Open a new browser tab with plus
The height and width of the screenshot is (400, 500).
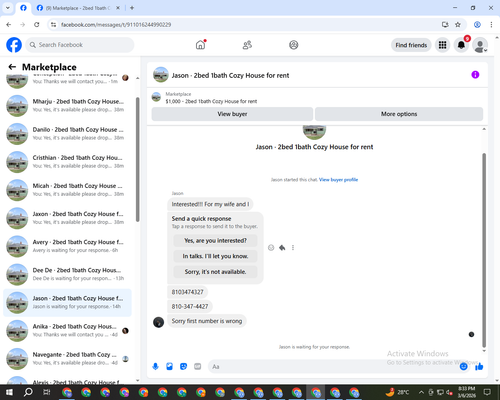point(132,8)
